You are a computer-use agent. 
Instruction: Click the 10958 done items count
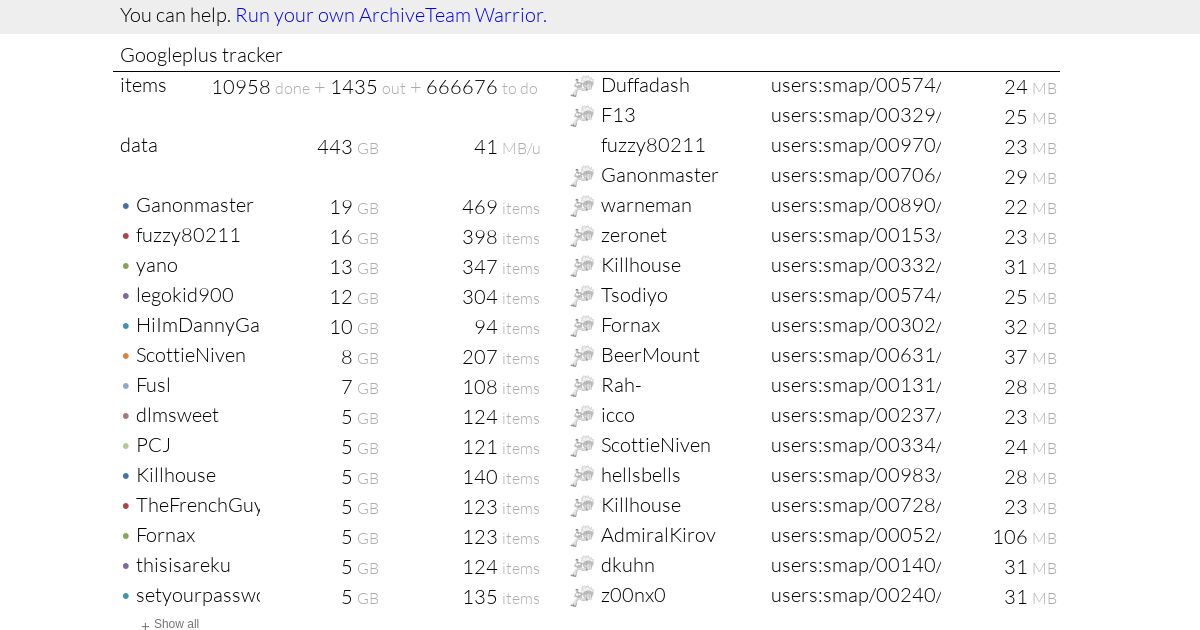point(260,87)
